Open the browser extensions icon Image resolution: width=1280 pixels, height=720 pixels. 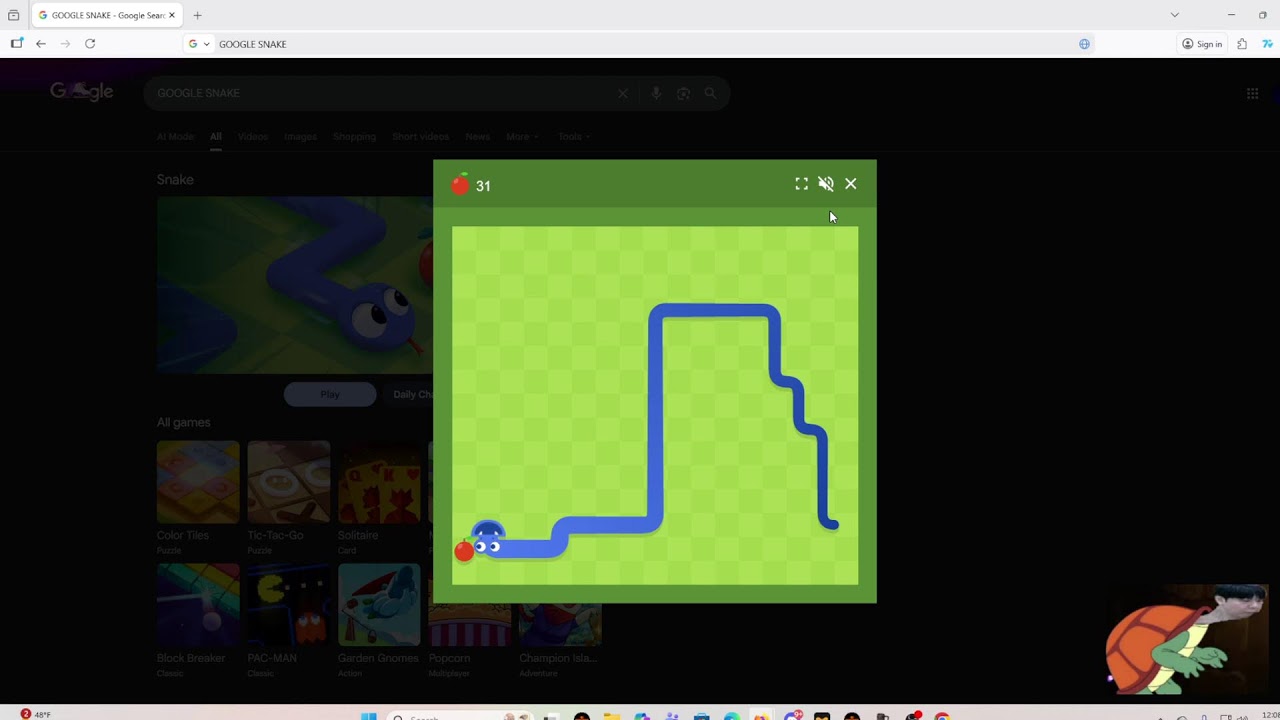coord(1242,44)
